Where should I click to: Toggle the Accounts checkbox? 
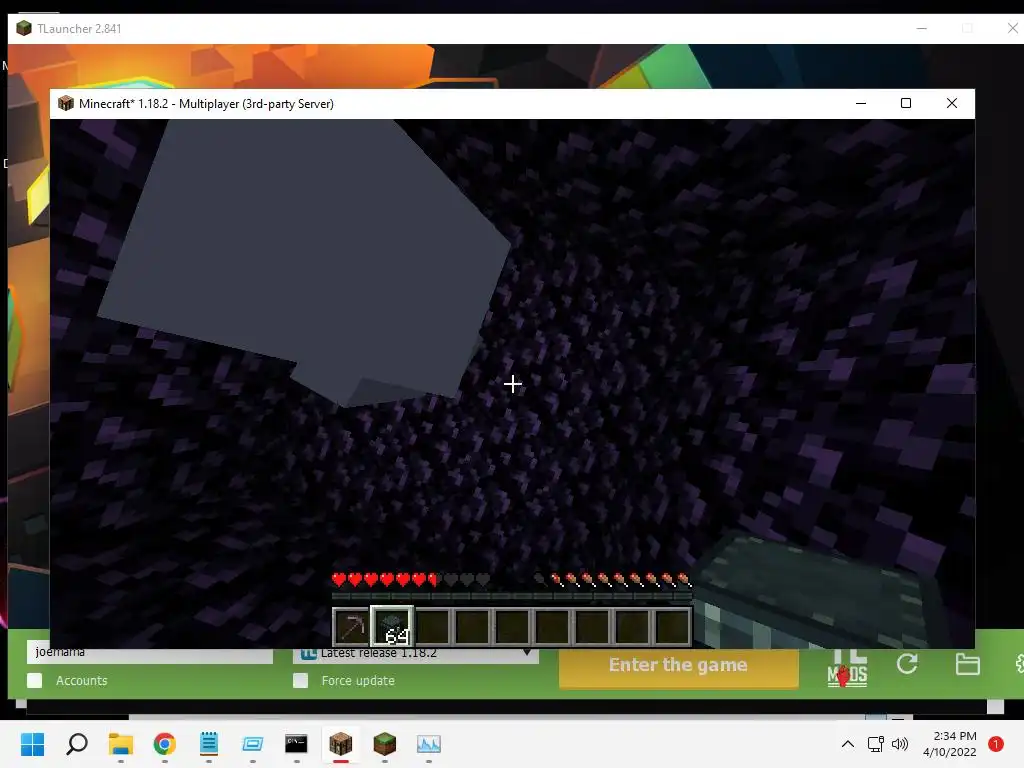[x=35, y=680]
